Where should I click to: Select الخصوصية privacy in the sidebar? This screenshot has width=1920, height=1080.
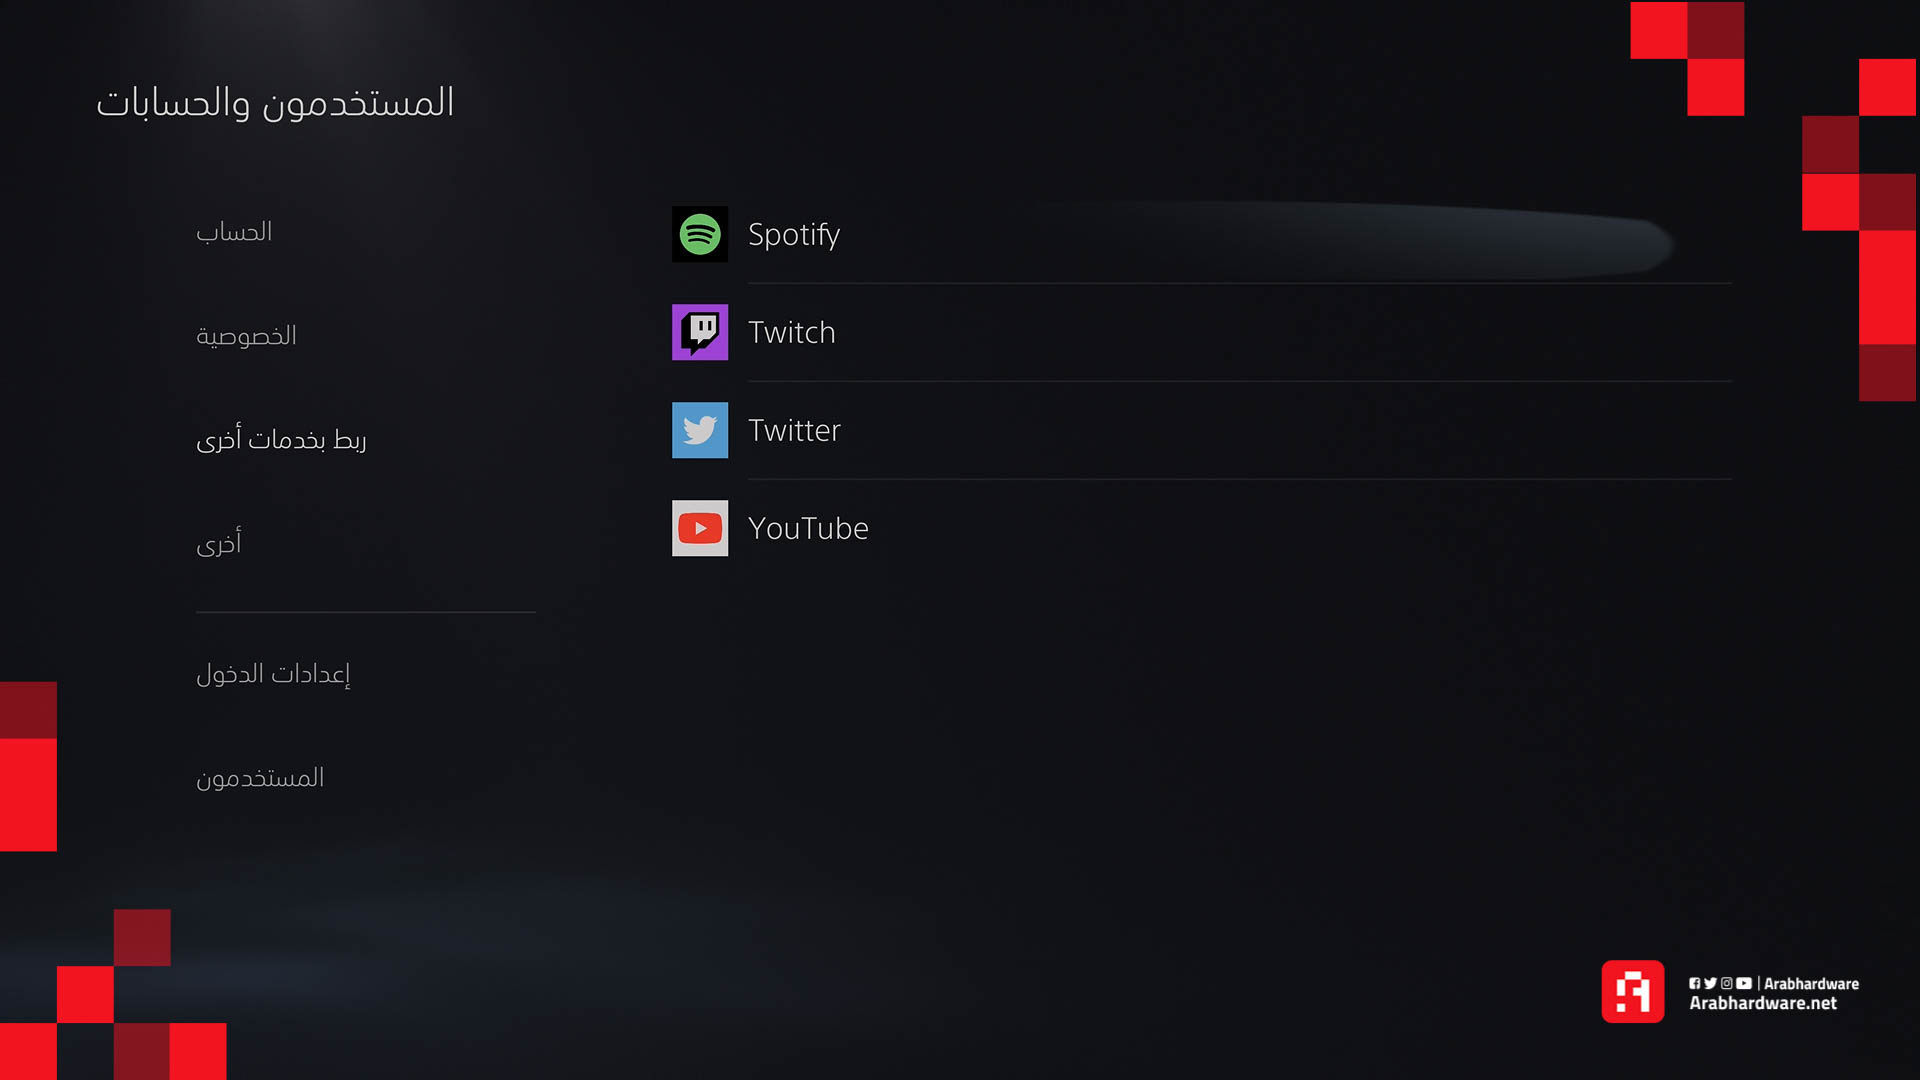(246, 336)
